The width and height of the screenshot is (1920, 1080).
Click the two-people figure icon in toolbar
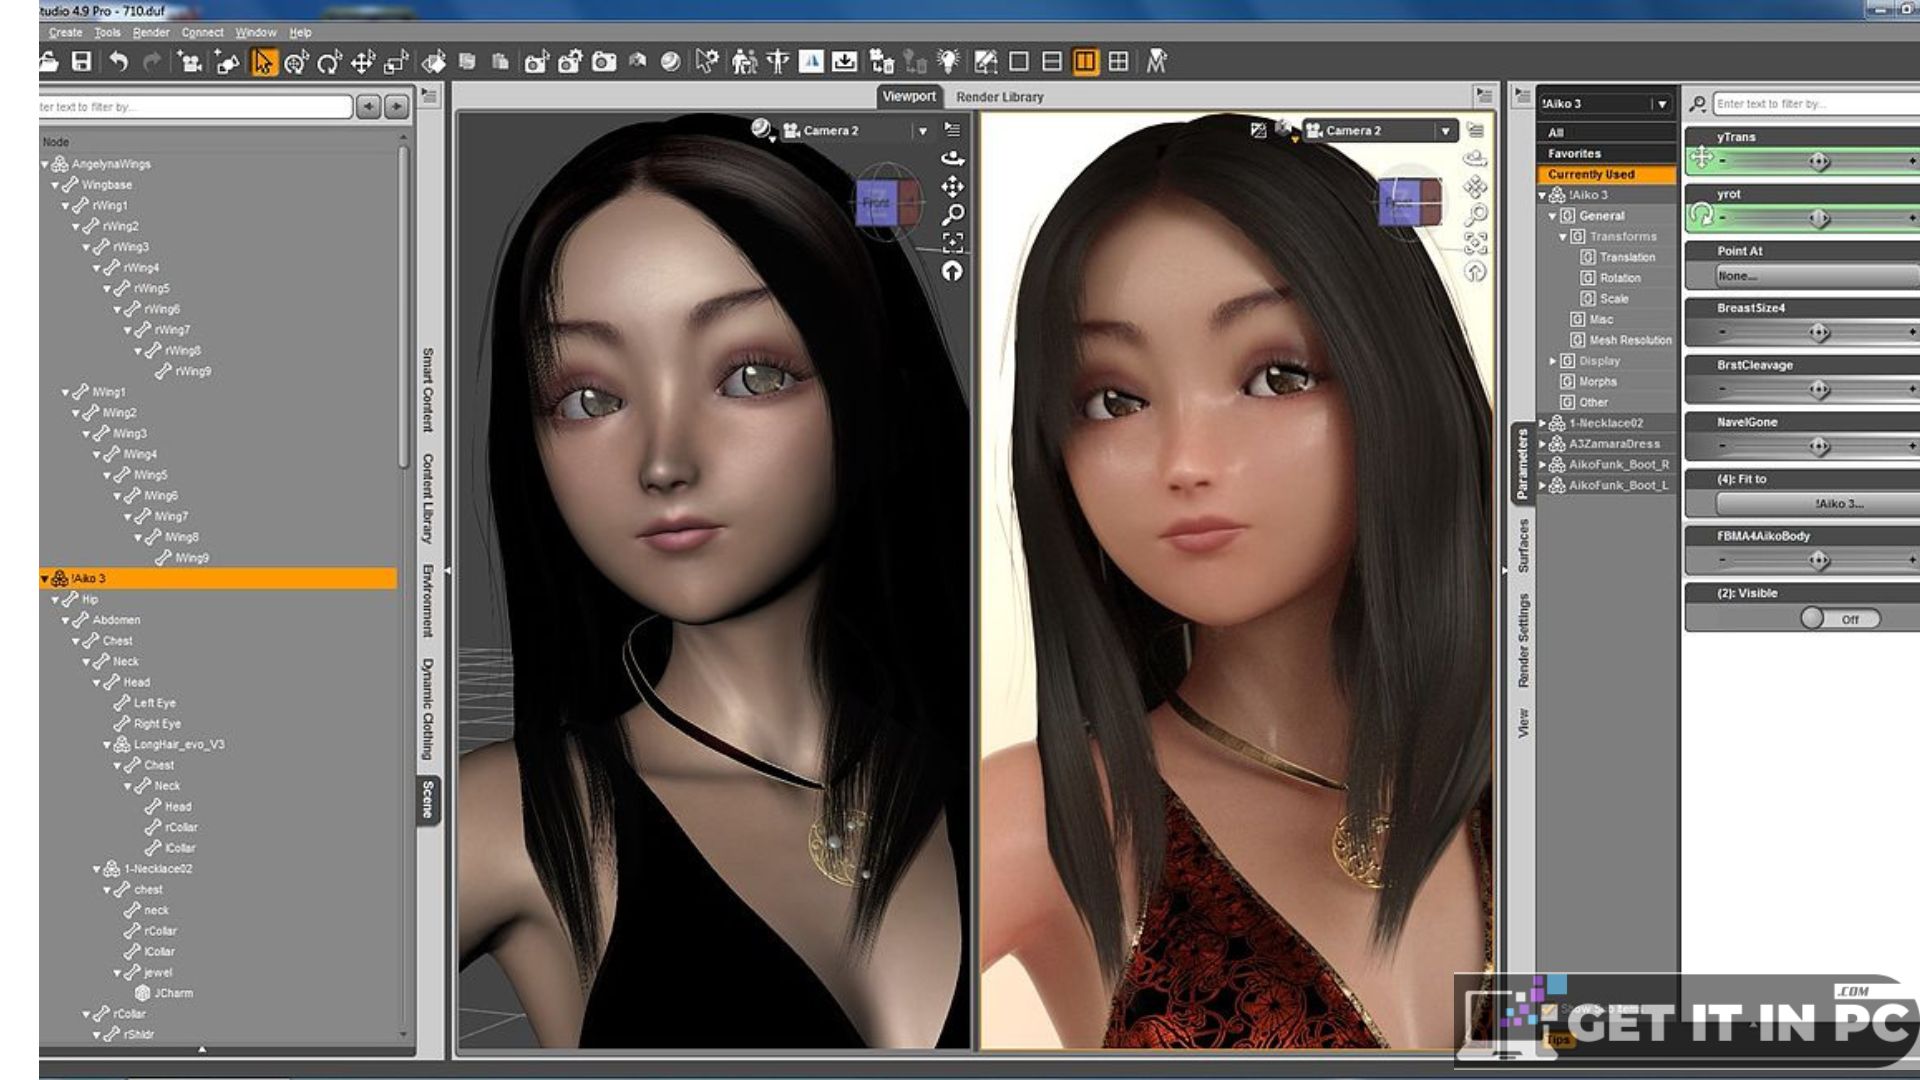coord(744,62)
